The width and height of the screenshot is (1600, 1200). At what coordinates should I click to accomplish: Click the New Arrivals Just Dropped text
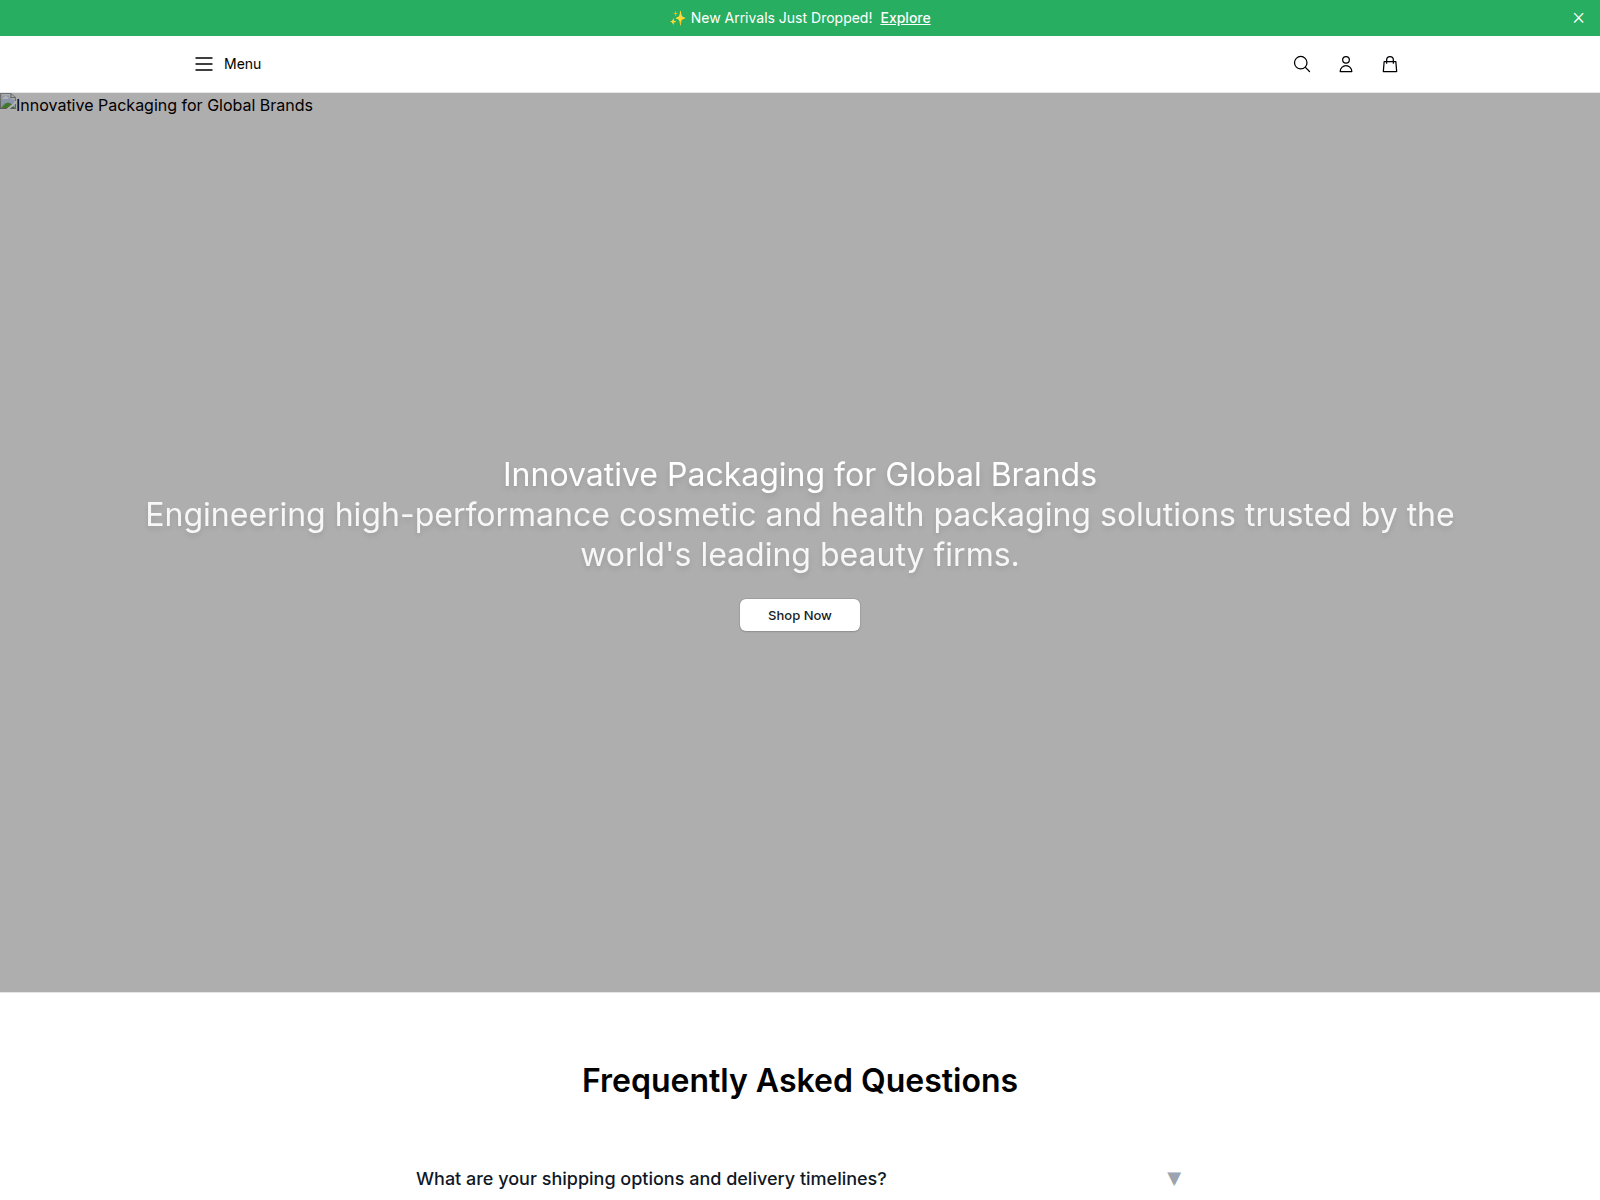click(782, 18)
